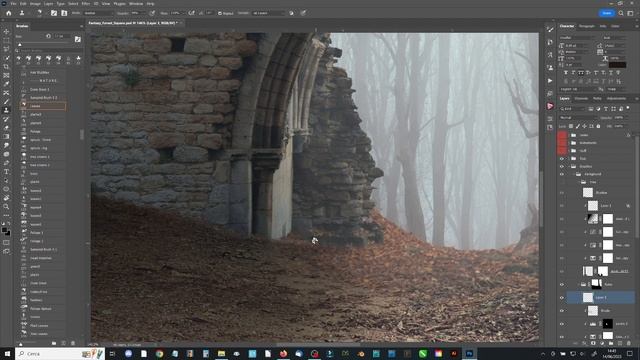Viewport: 640px width, 360px height.
Task: Select the Hand tool
Action: pos(6,198)
